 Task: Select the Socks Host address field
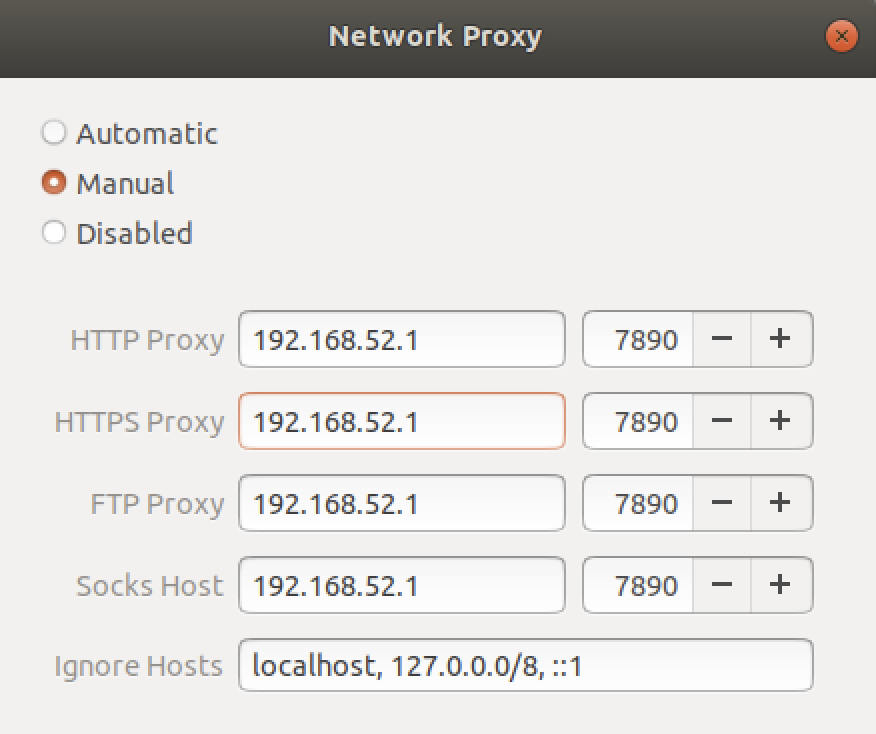click(401, 585)
